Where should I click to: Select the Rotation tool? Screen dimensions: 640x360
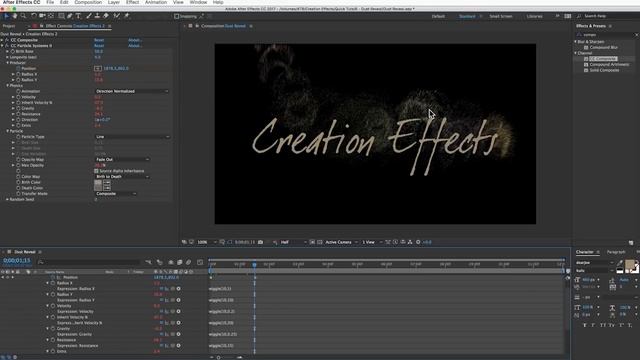(x=34, y=16)
